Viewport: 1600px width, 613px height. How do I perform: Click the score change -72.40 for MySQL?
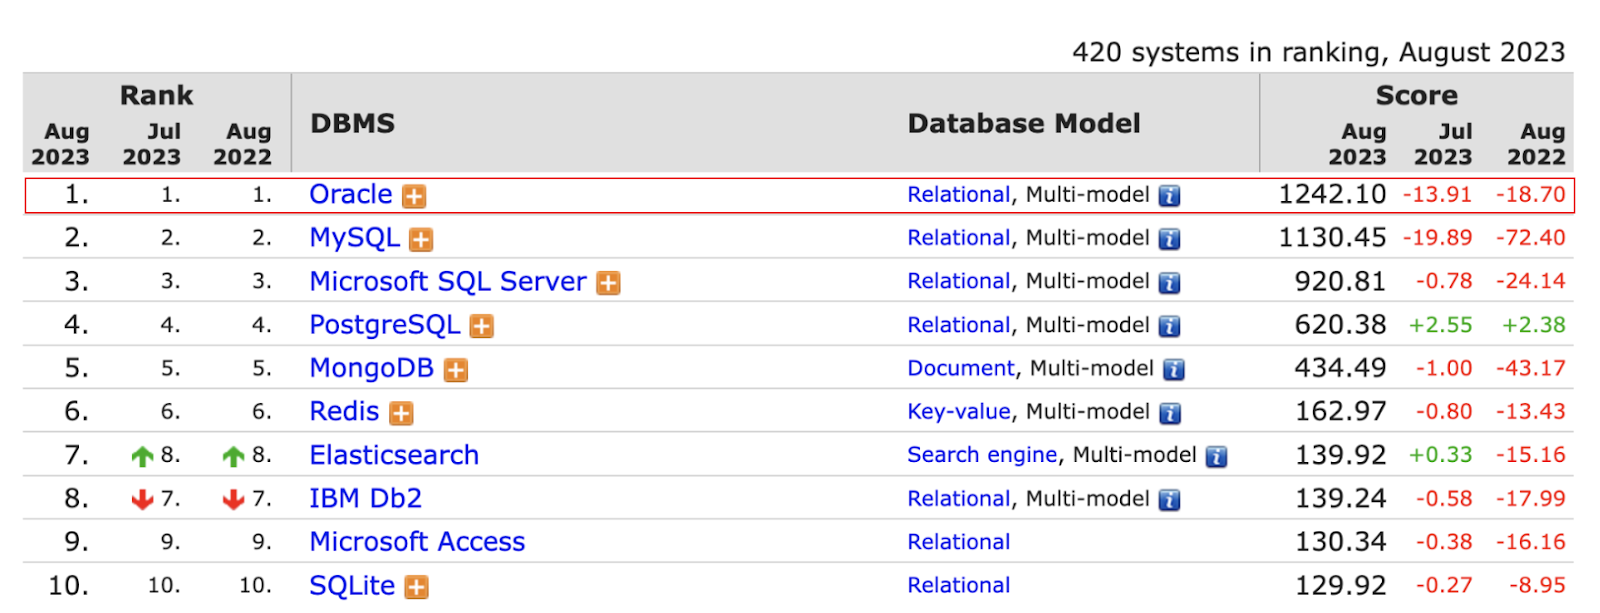pos(1530,238)
